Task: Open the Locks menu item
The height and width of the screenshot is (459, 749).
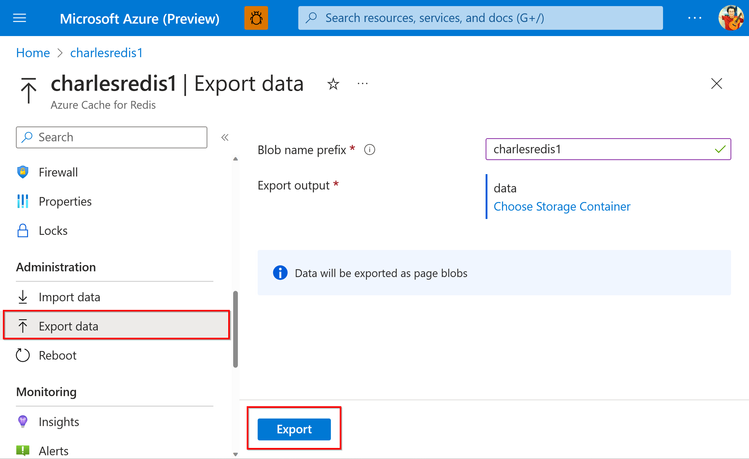Action: coord(53,230)
